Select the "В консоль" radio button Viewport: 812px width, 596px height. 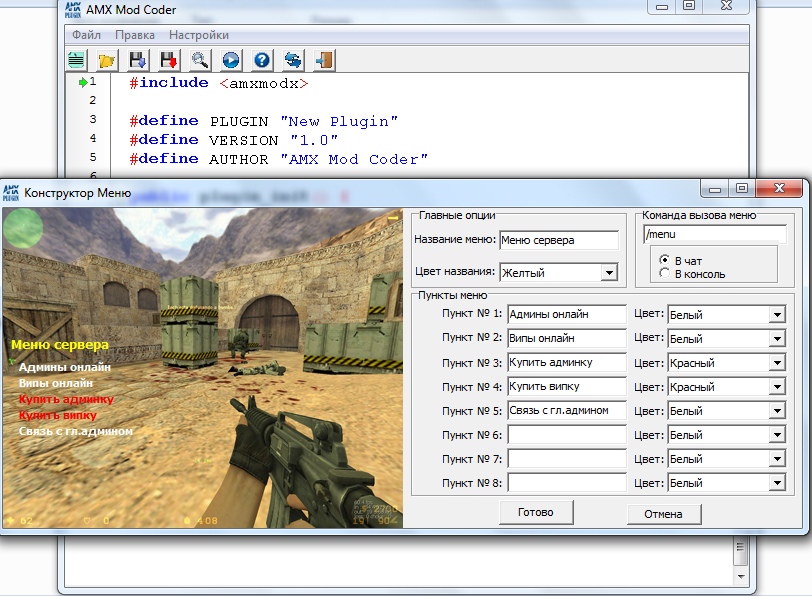tap(665, 274)
